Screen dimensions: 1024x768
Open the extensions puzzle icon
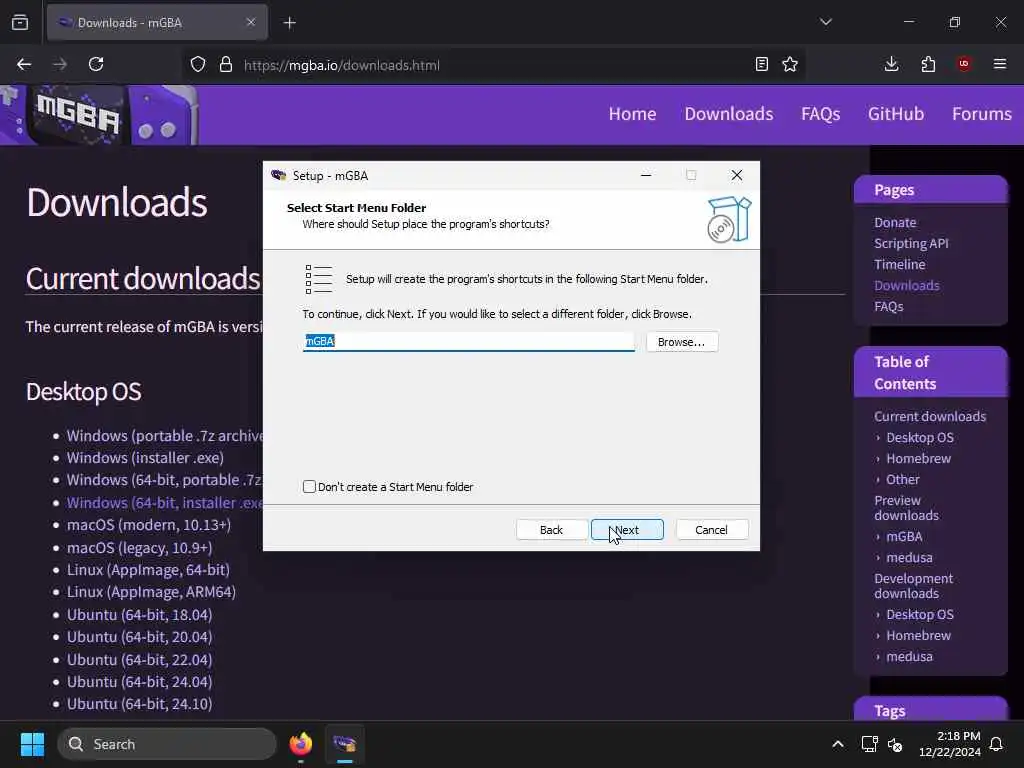928,64
